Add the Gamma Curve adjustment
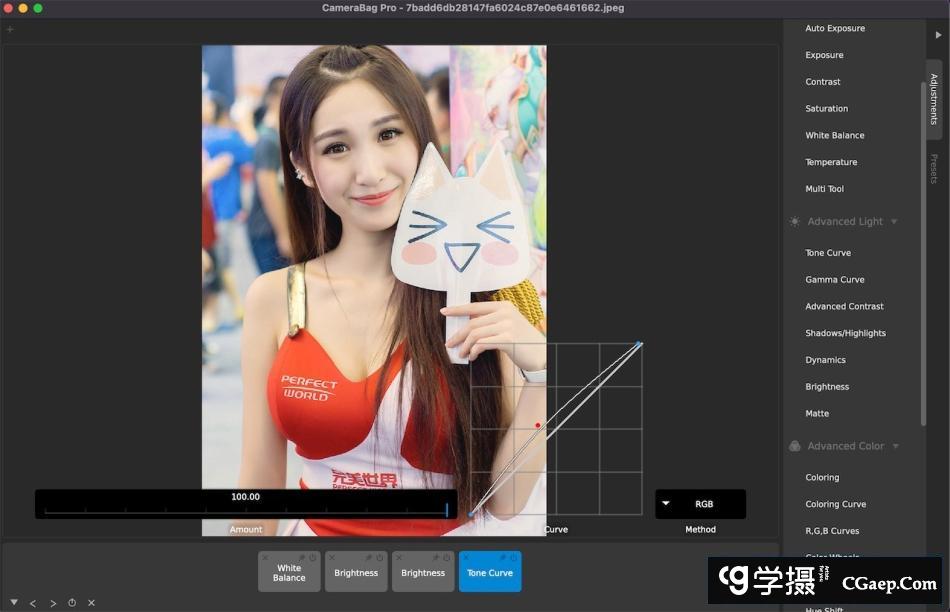 [835, 280]
